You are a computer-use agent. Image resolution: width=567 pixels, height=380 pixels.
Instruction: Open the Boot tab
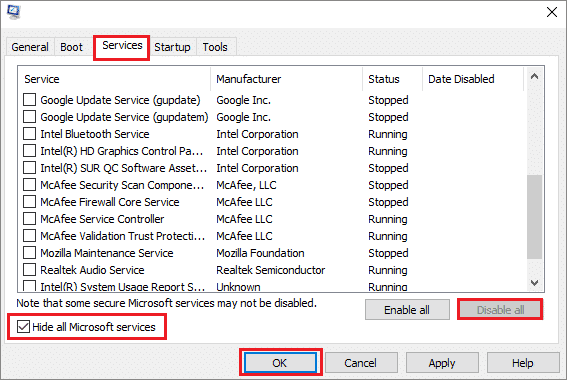[71, 47]
